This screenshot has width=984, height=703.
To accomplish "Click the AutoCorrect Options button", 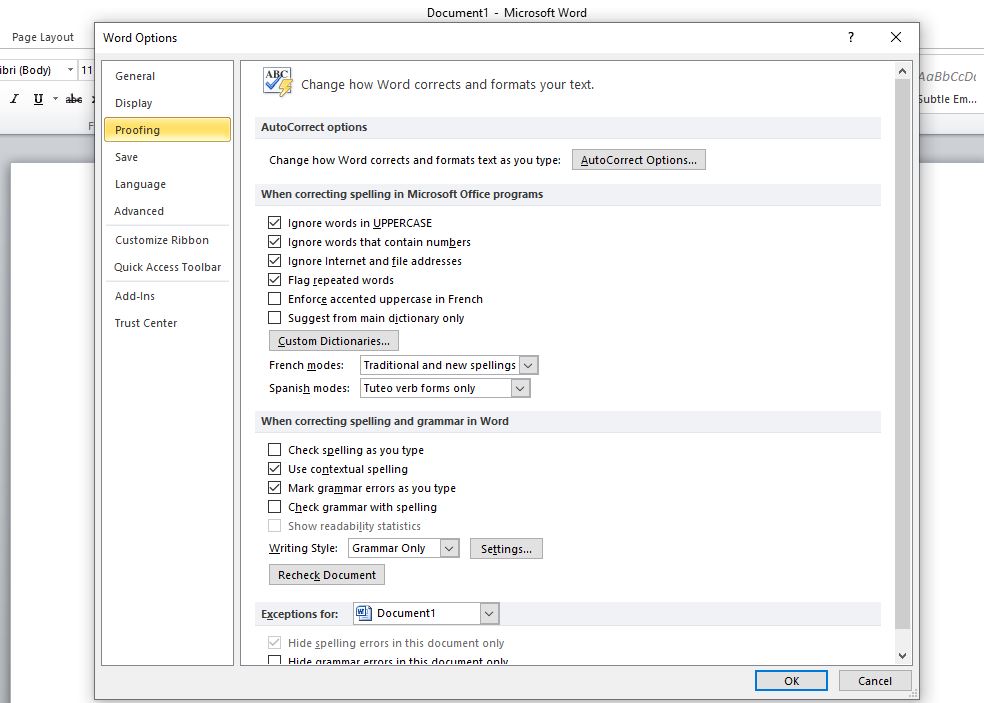I will click(x=638, y=159).
